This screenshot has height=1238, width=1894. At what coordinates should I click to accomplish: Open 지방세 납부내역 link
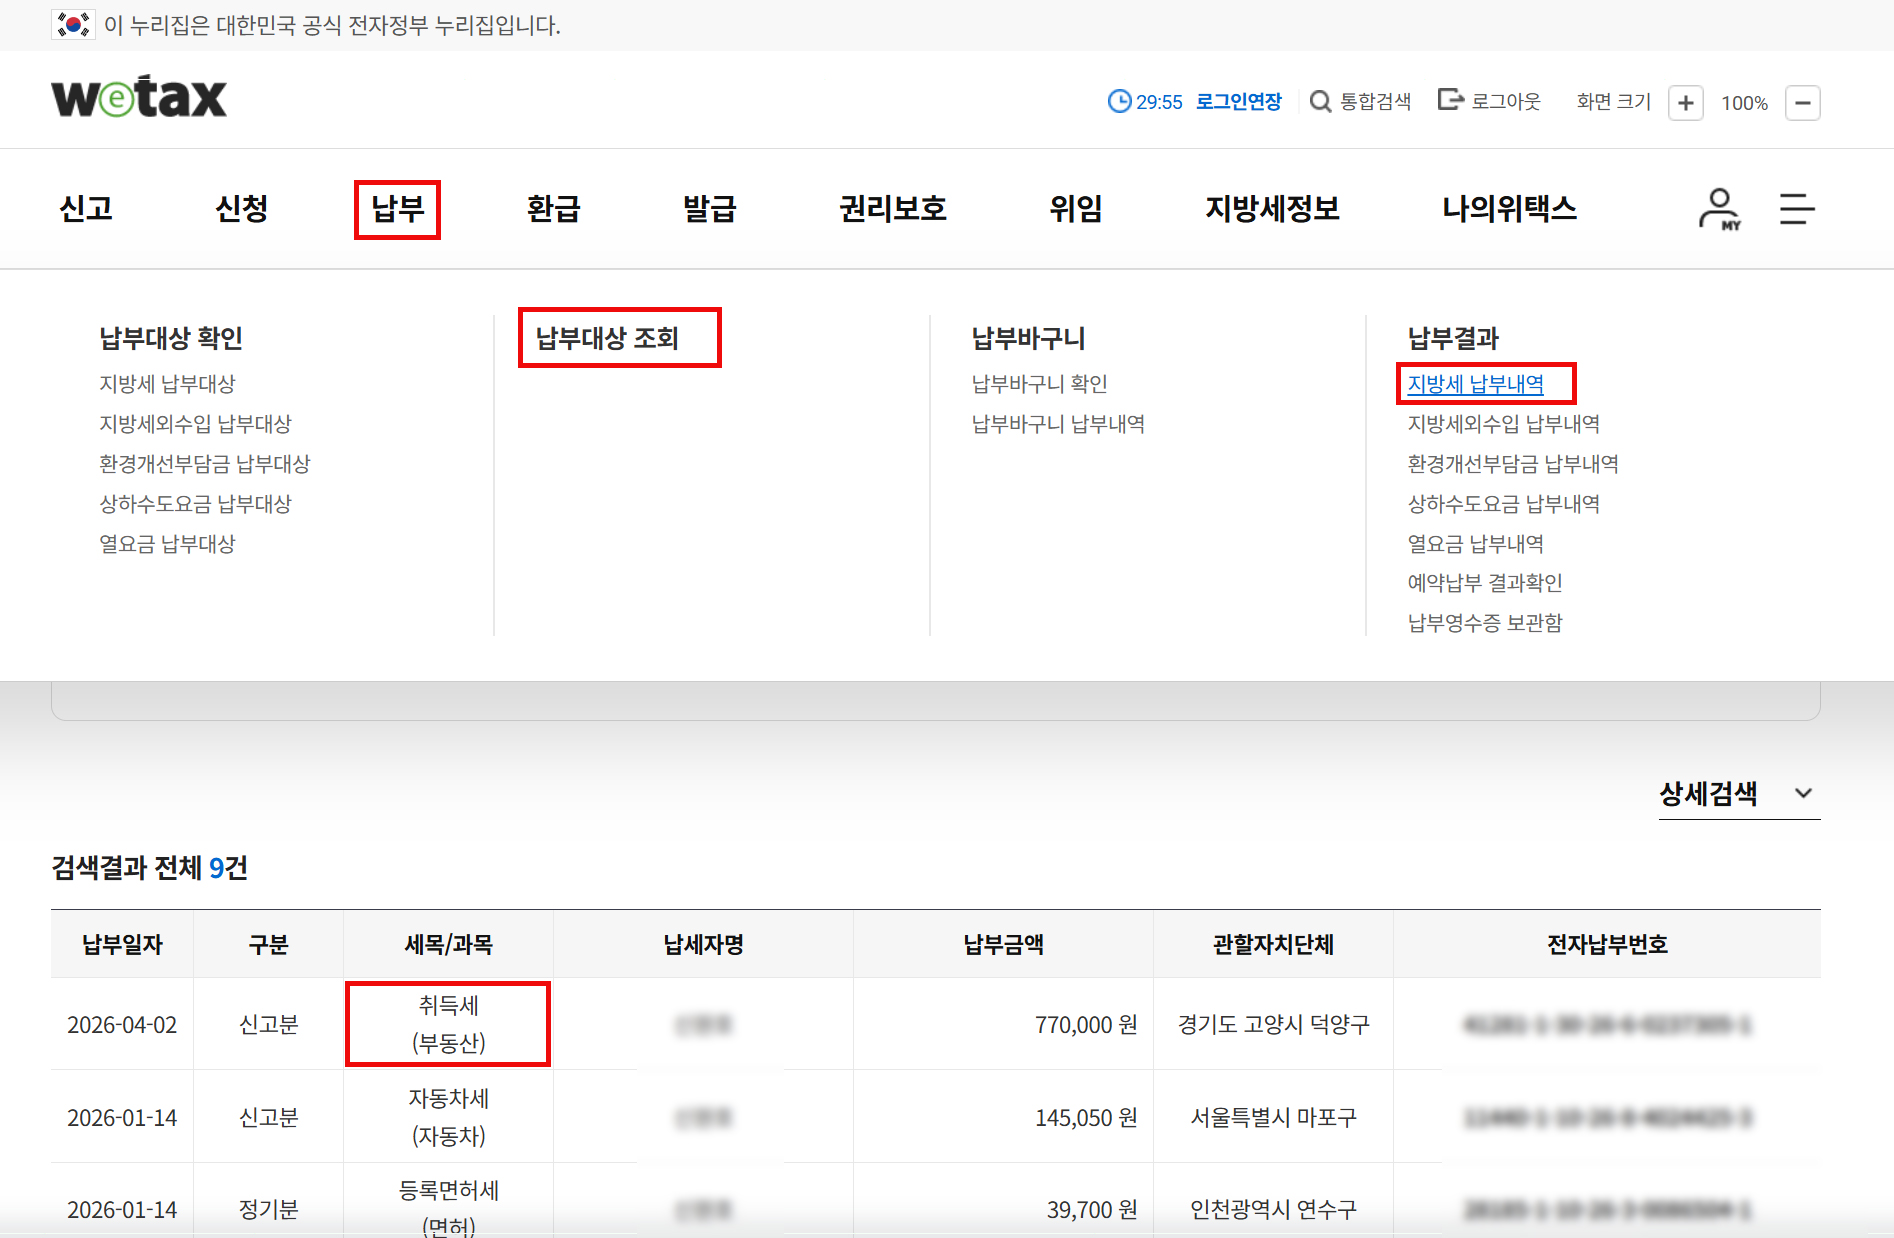point(1475,384)
